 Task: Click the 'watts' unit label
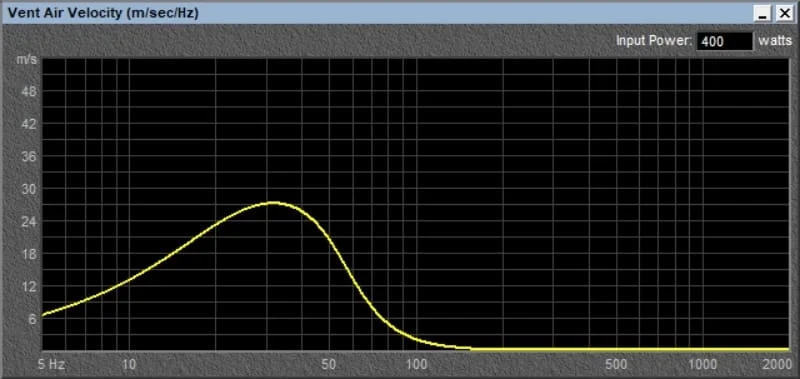(774, 41)
